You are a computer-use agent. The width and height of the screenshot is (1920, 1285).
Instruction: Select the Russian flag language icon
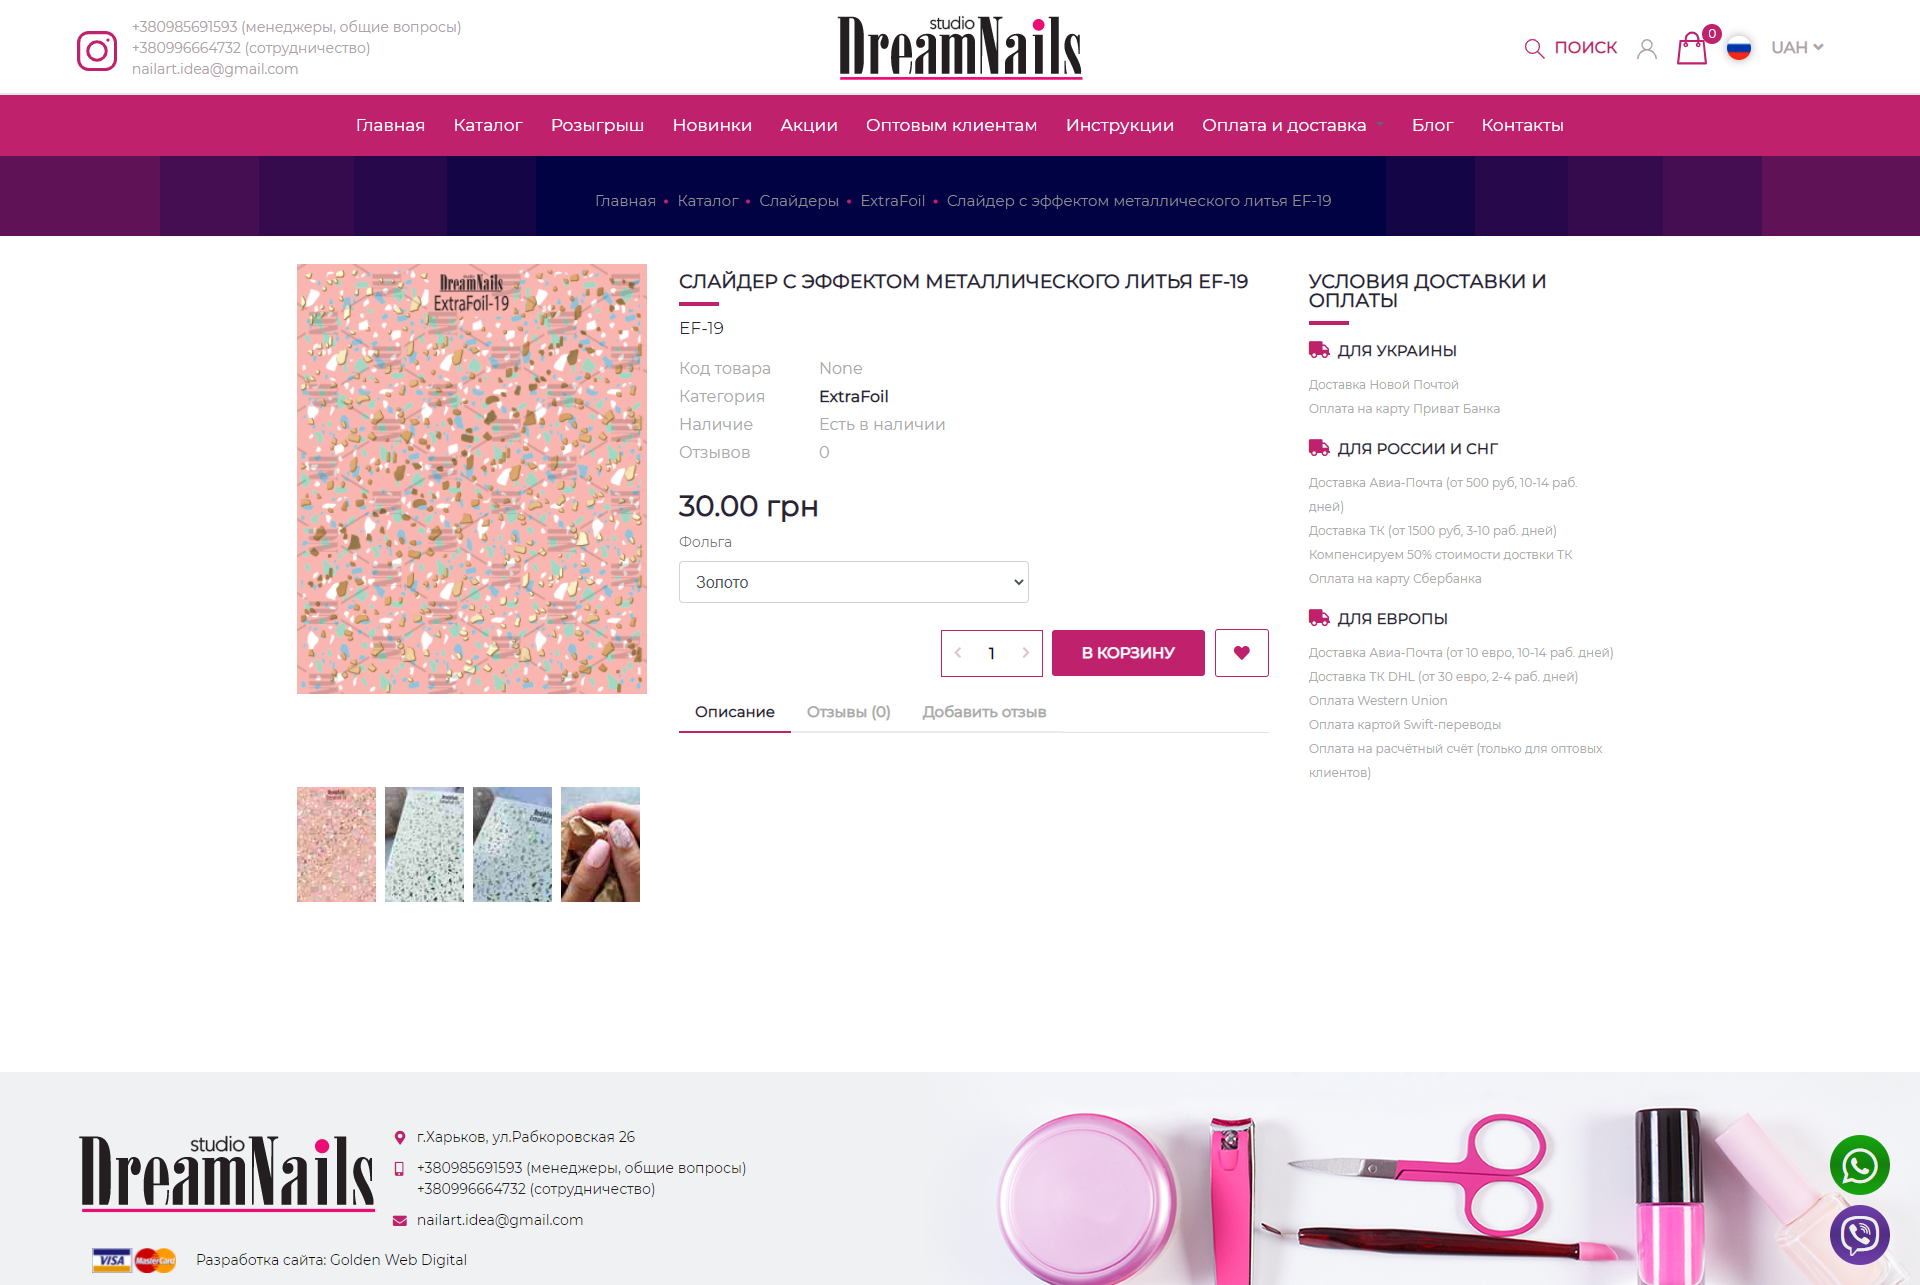[x=1739, y=47]
